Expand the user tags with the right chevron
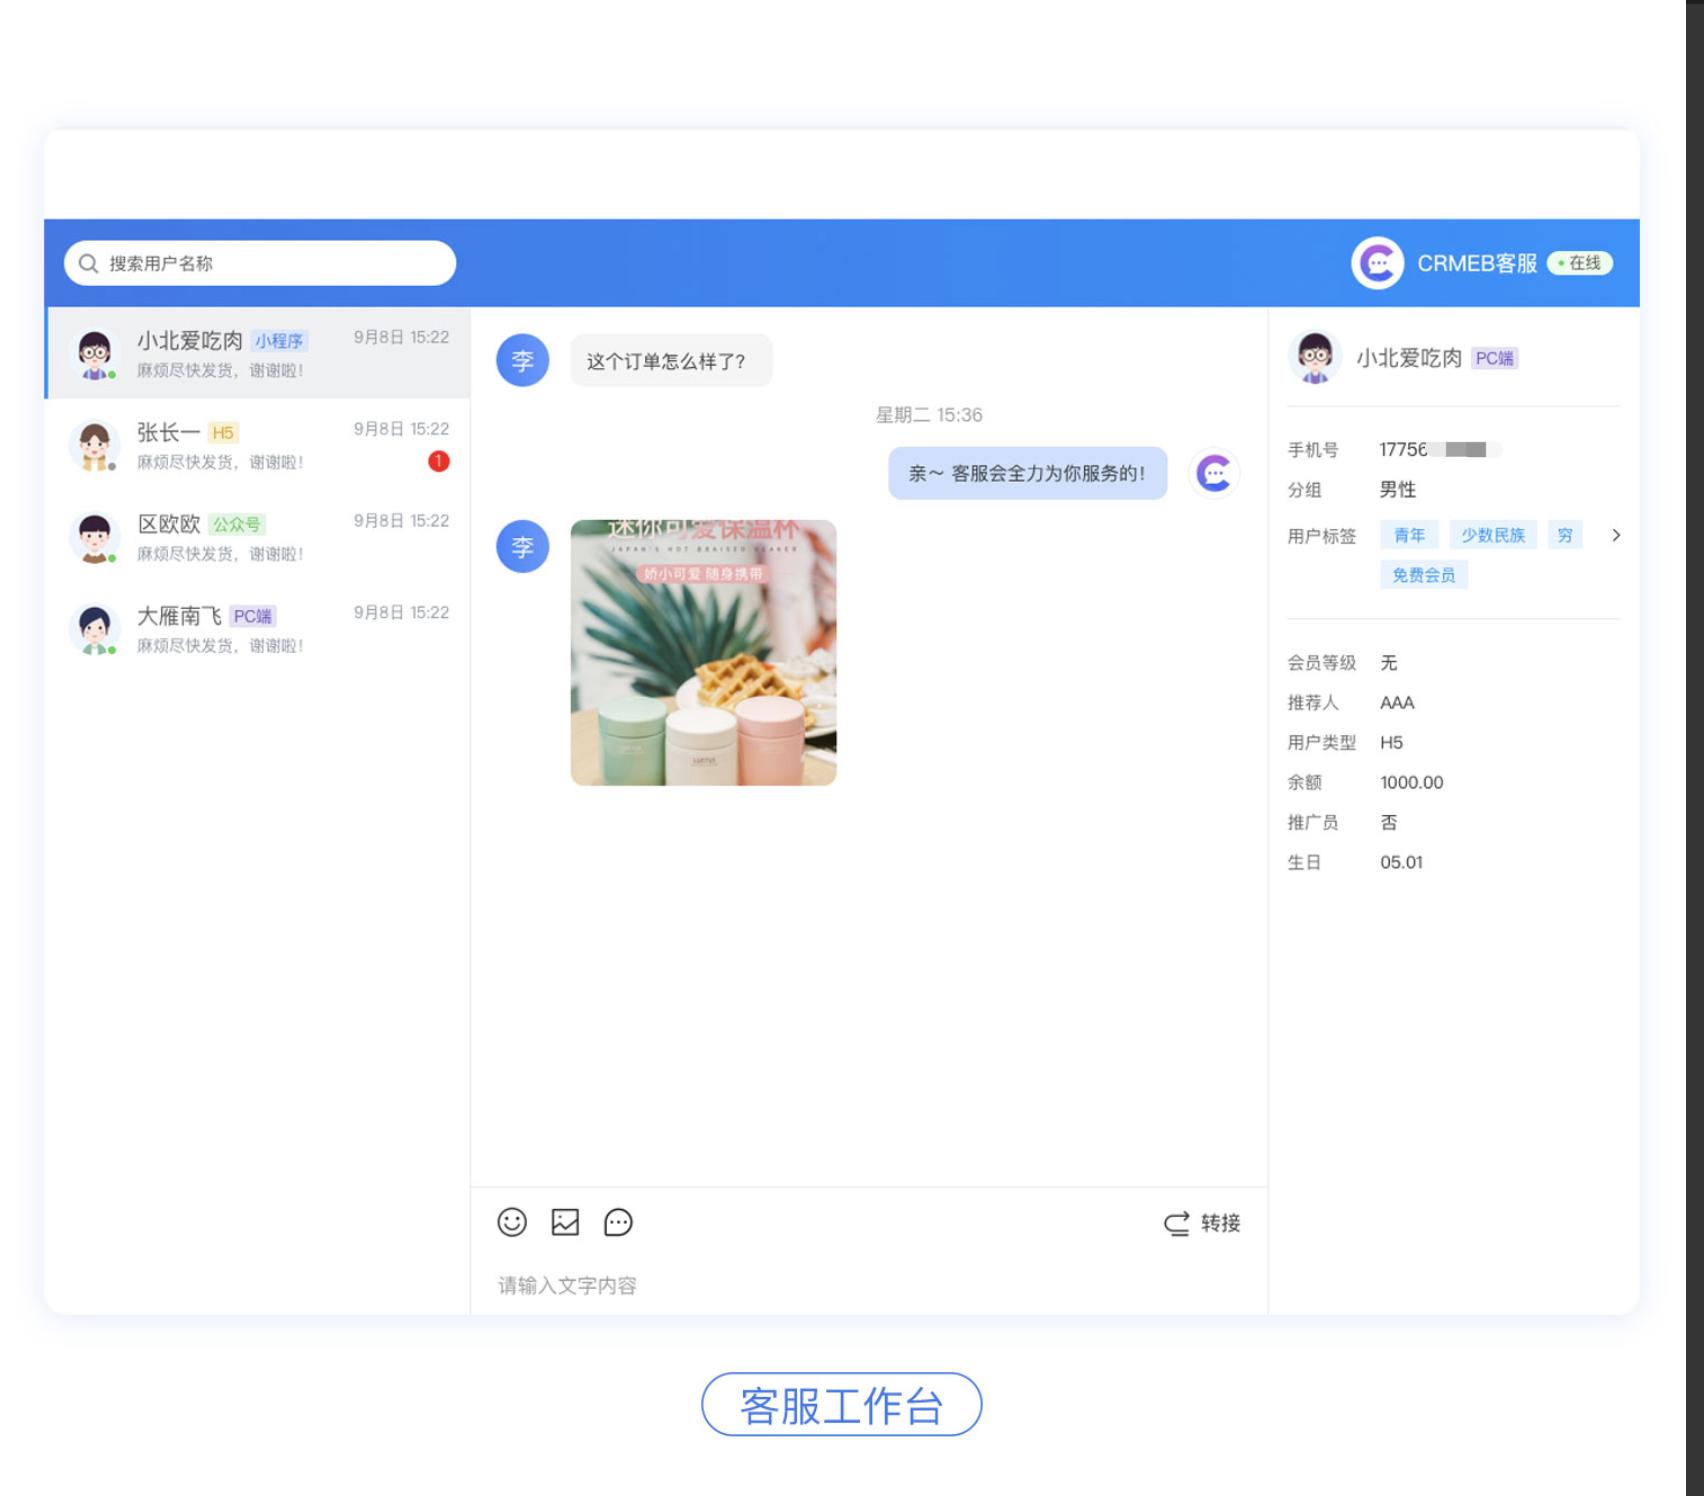 click(1617, 535)
